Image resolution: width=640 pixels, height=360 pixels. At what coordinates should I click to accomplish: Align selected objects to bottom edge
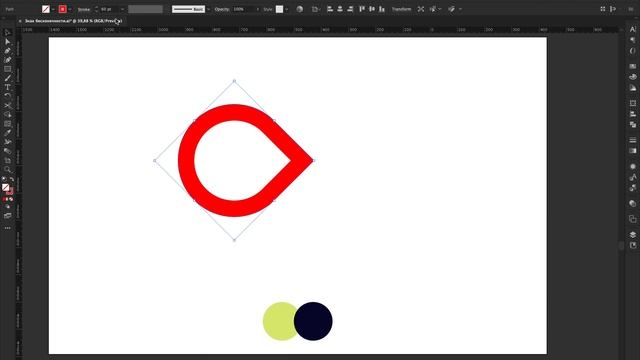click(382, 9)
